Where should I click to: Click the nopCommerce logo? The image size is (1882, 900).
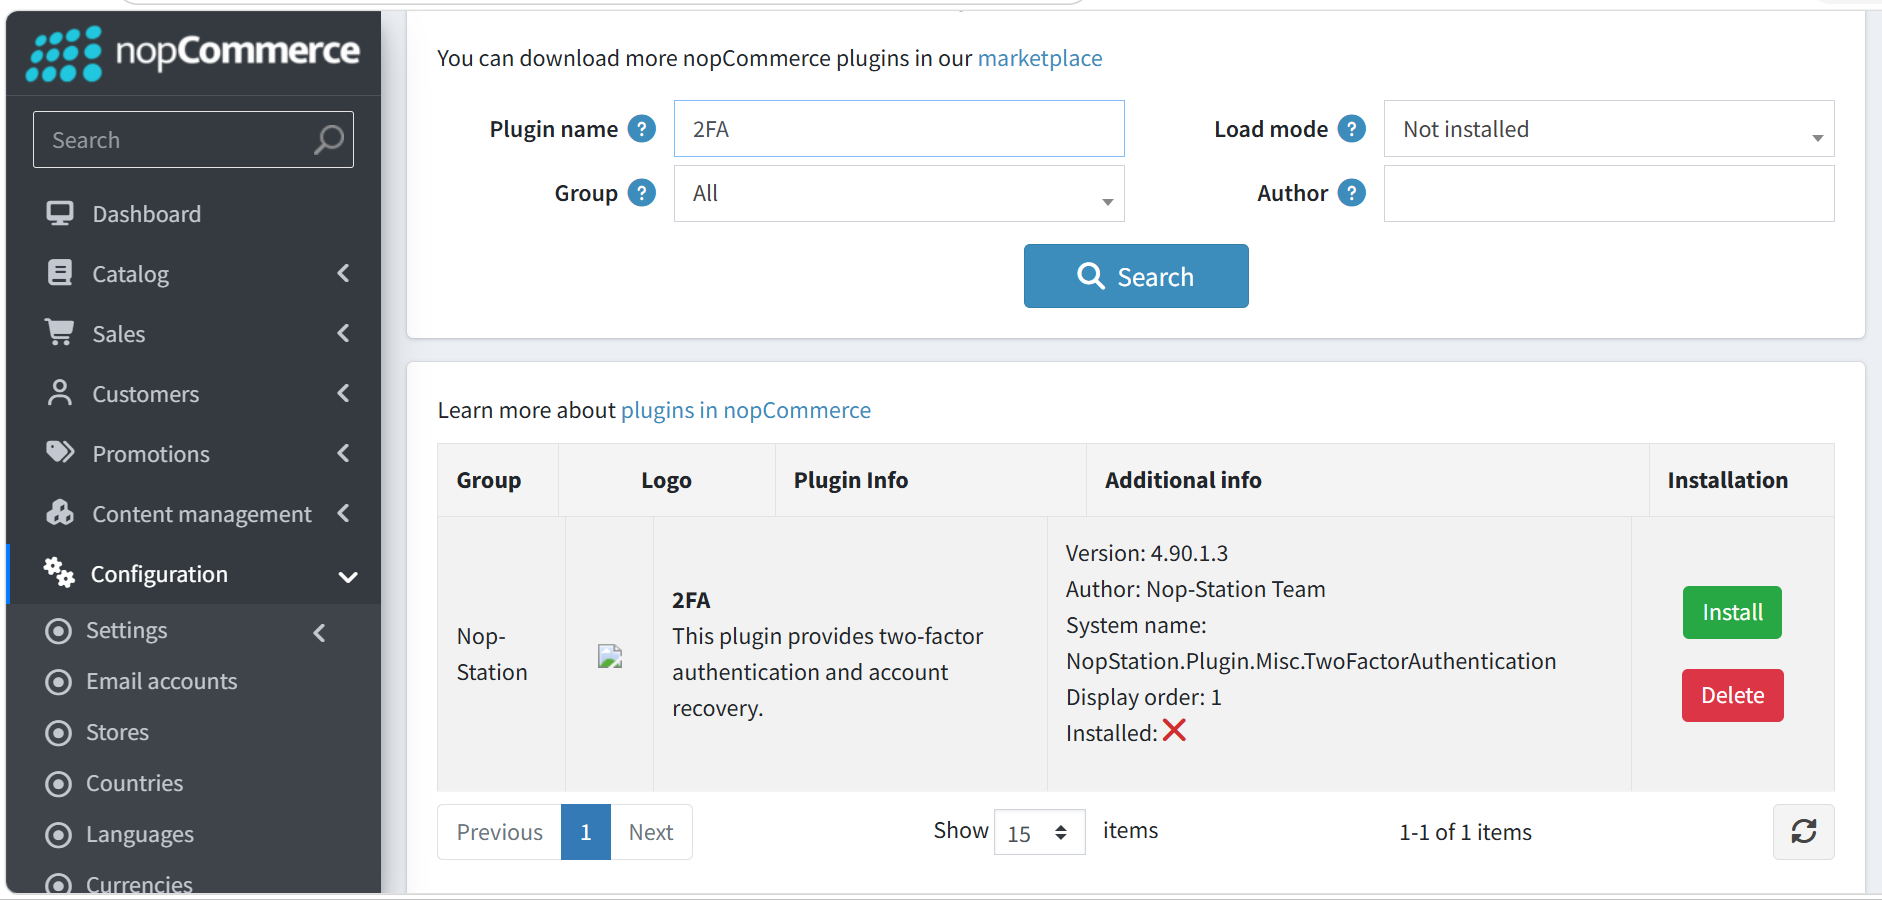tap(193, 53)
